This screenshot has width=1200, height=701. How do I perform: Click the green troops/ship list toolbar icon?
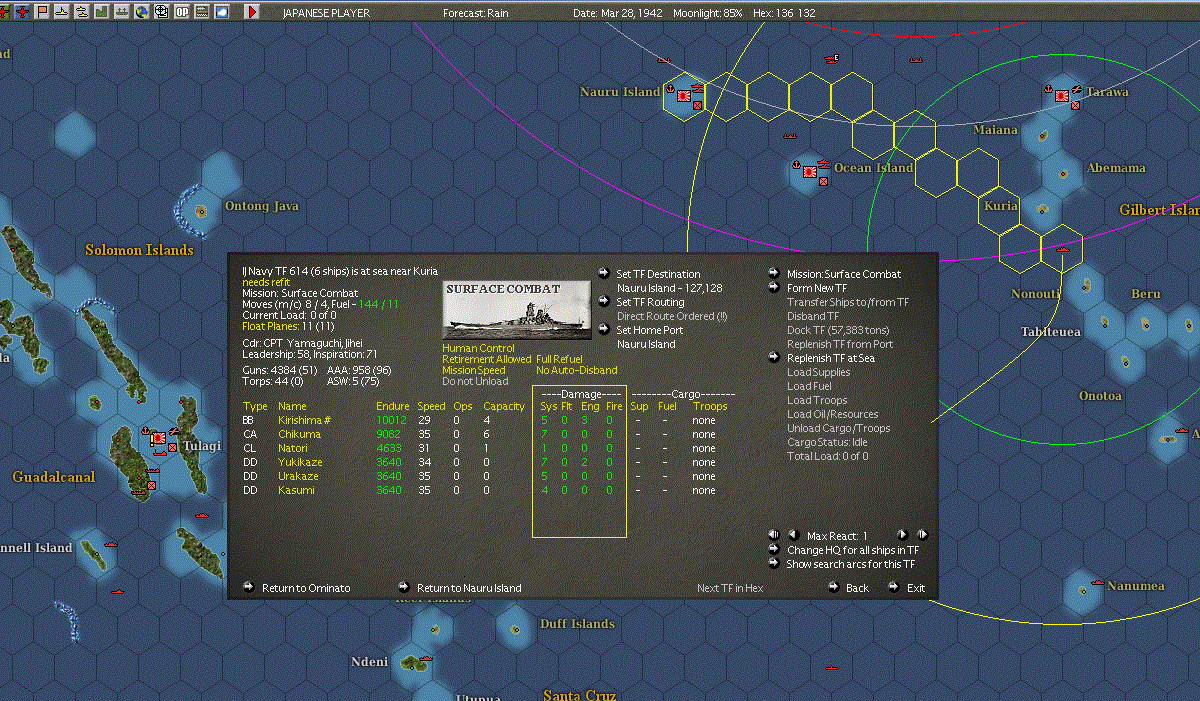point(122,12)
